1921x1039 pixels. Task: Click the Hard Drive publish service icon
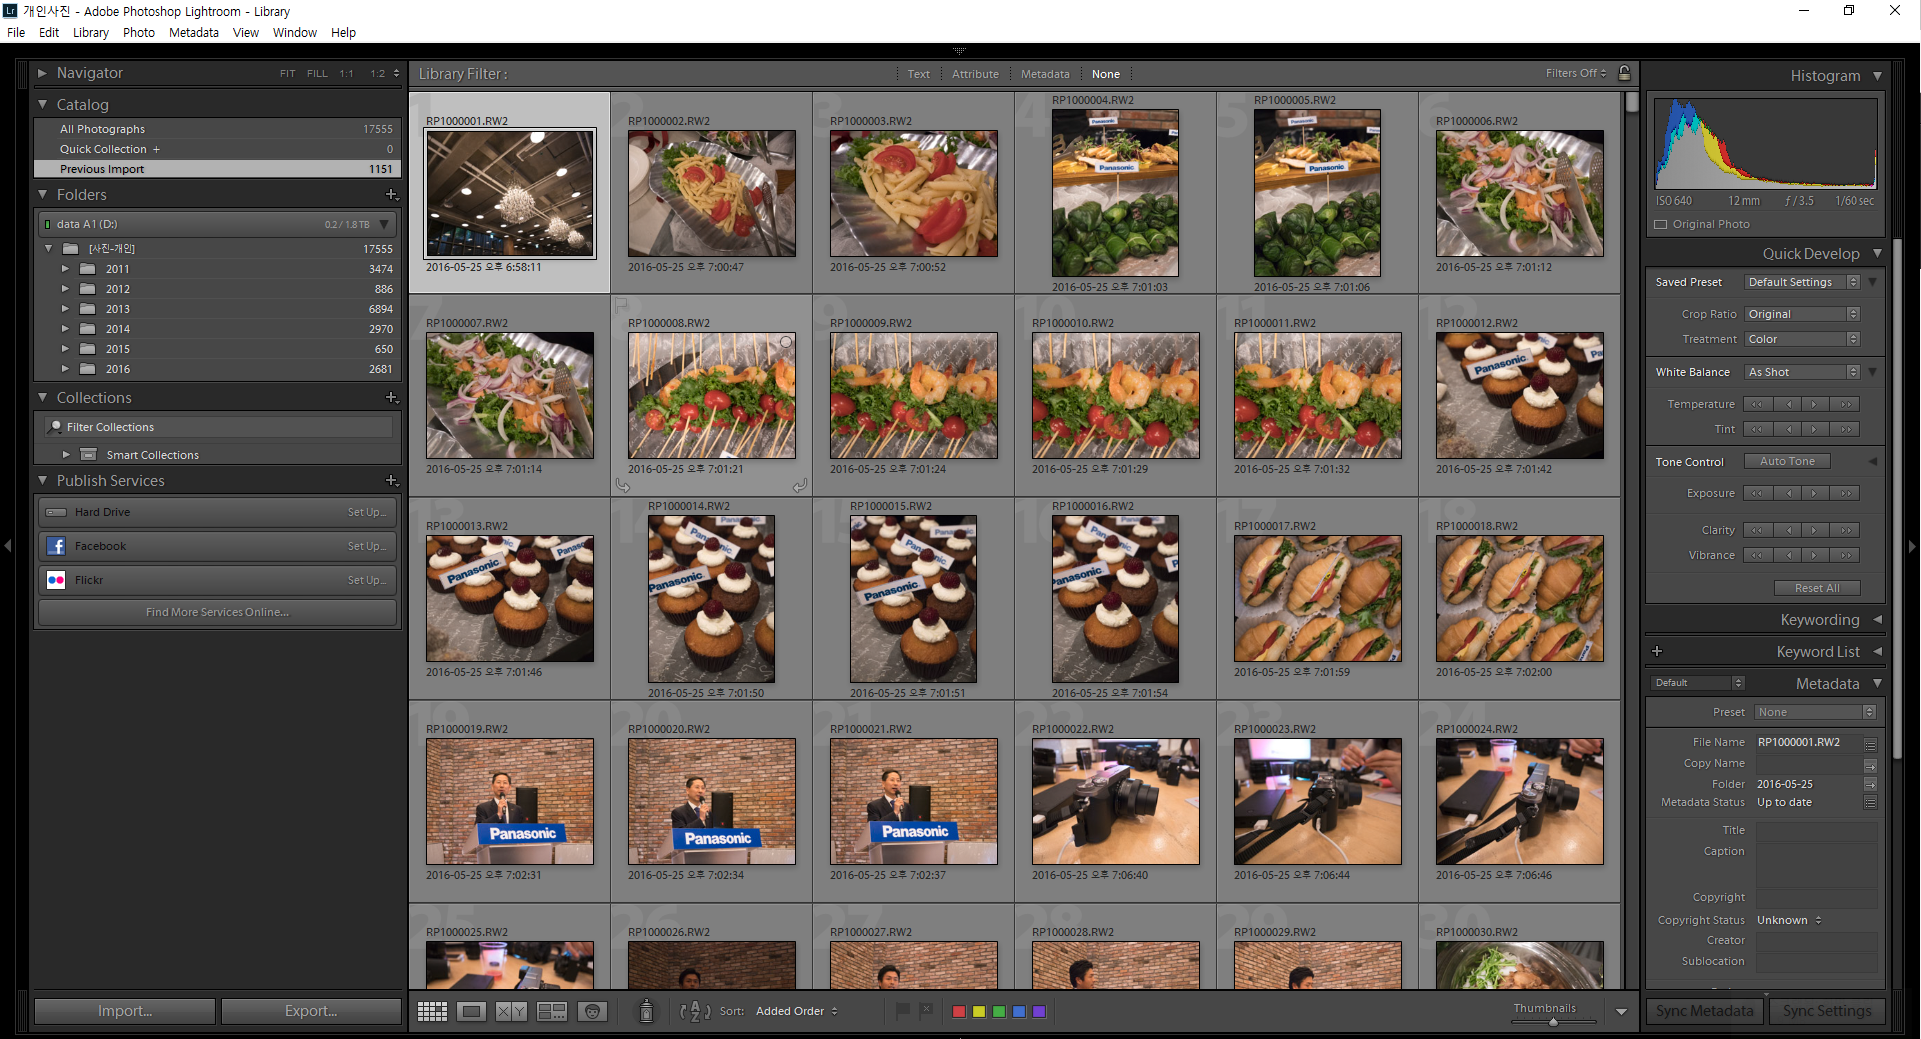click(x=56, y=512)
